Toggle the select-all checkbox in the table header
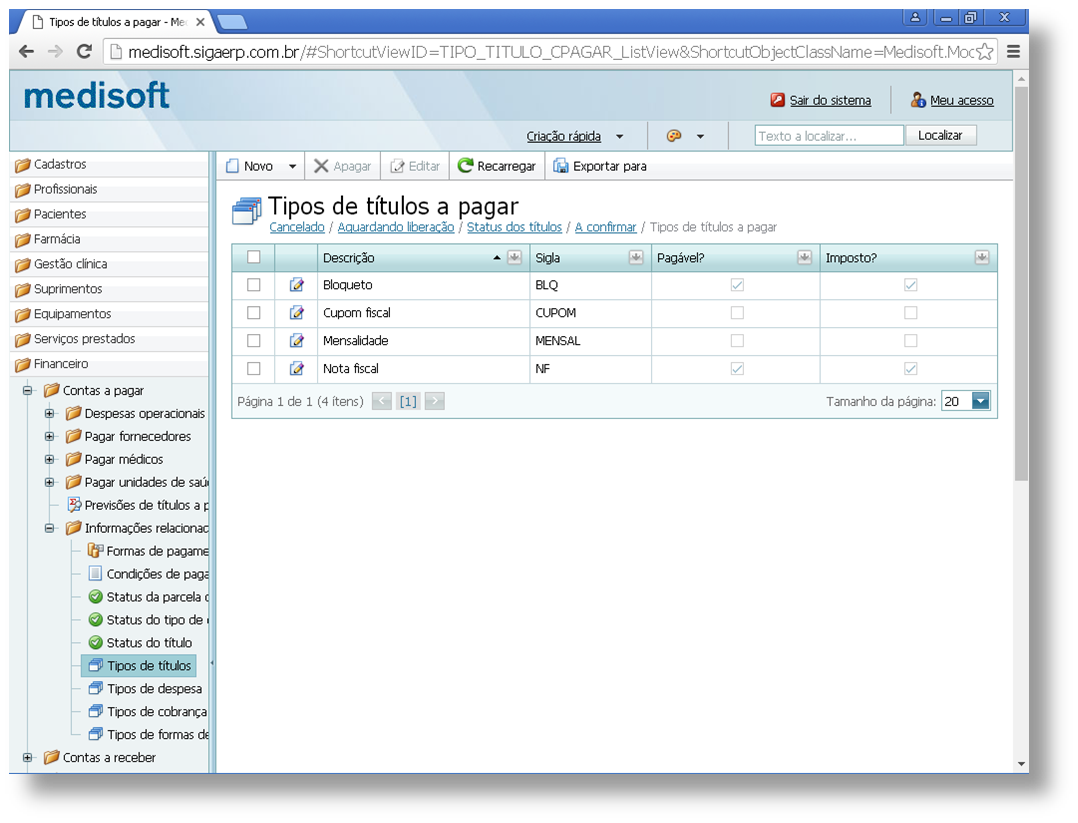Viewport: 1078px width, 823px height. (x=254, y=258)
